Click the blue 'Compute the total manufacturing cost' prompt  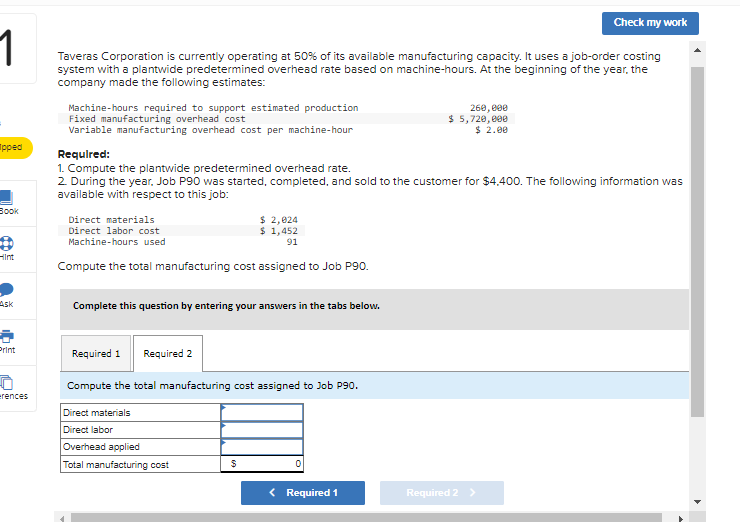(212, 386)
